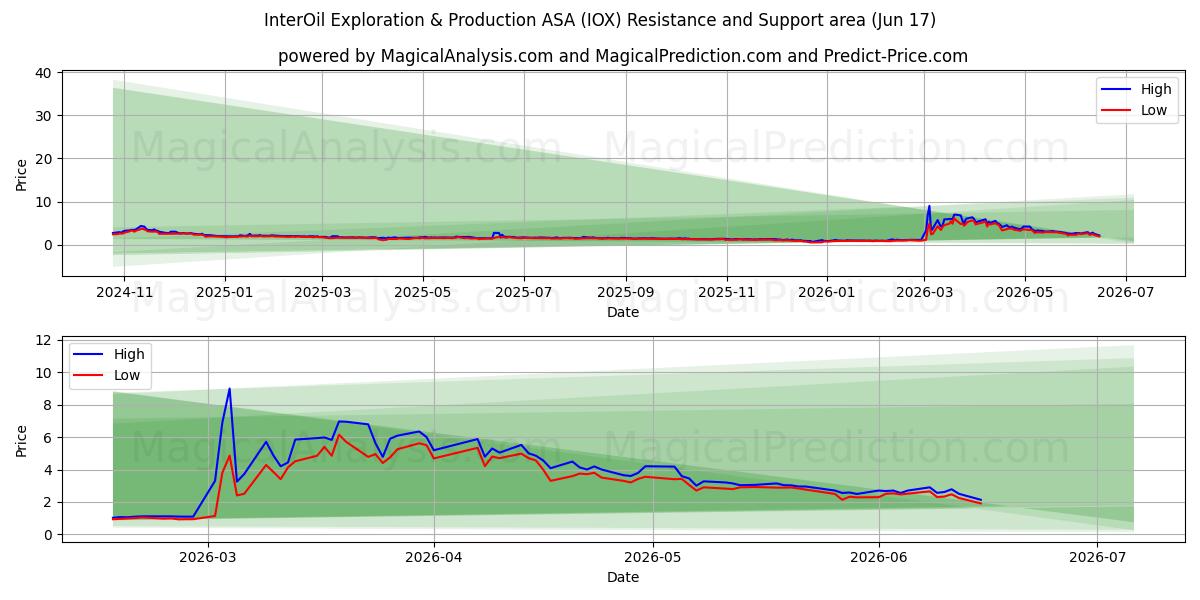Click the '4' y-axis tick on the bottom chart

[x=48, y=470]
